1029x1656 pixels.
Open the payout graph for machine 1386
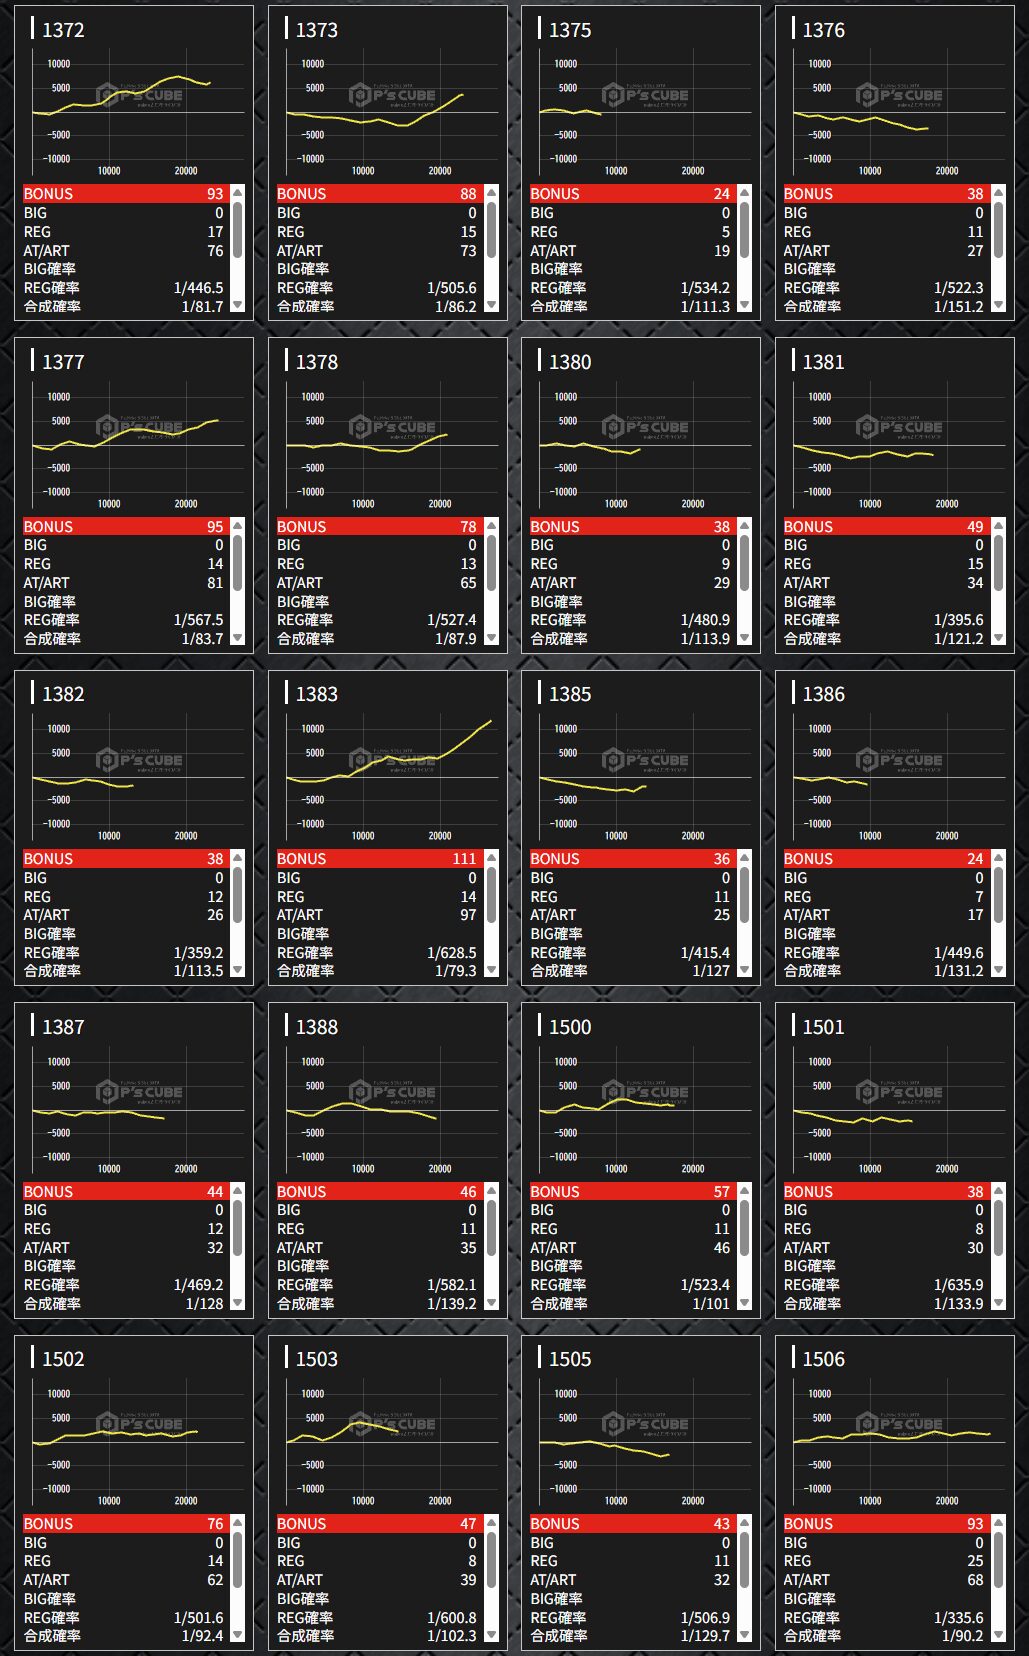pos(894,779)
